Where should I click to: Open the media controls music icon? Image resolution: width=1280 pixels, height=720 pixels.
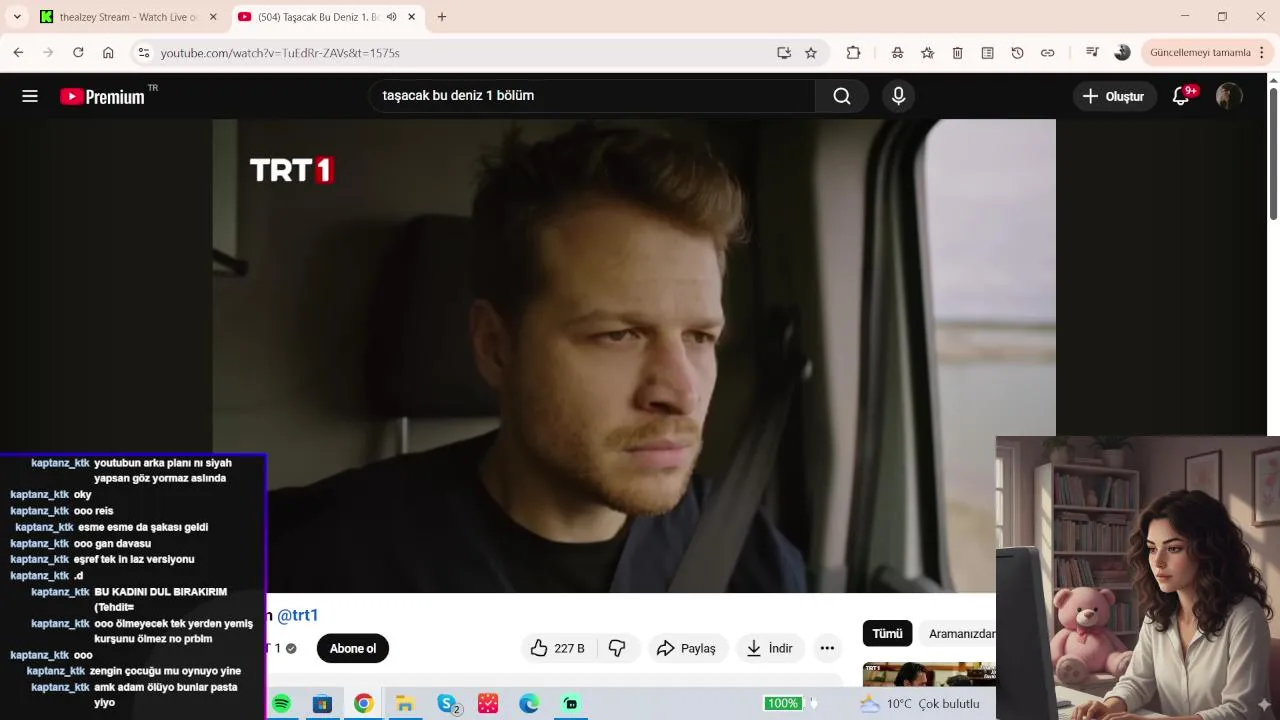tap(1092, 53)
